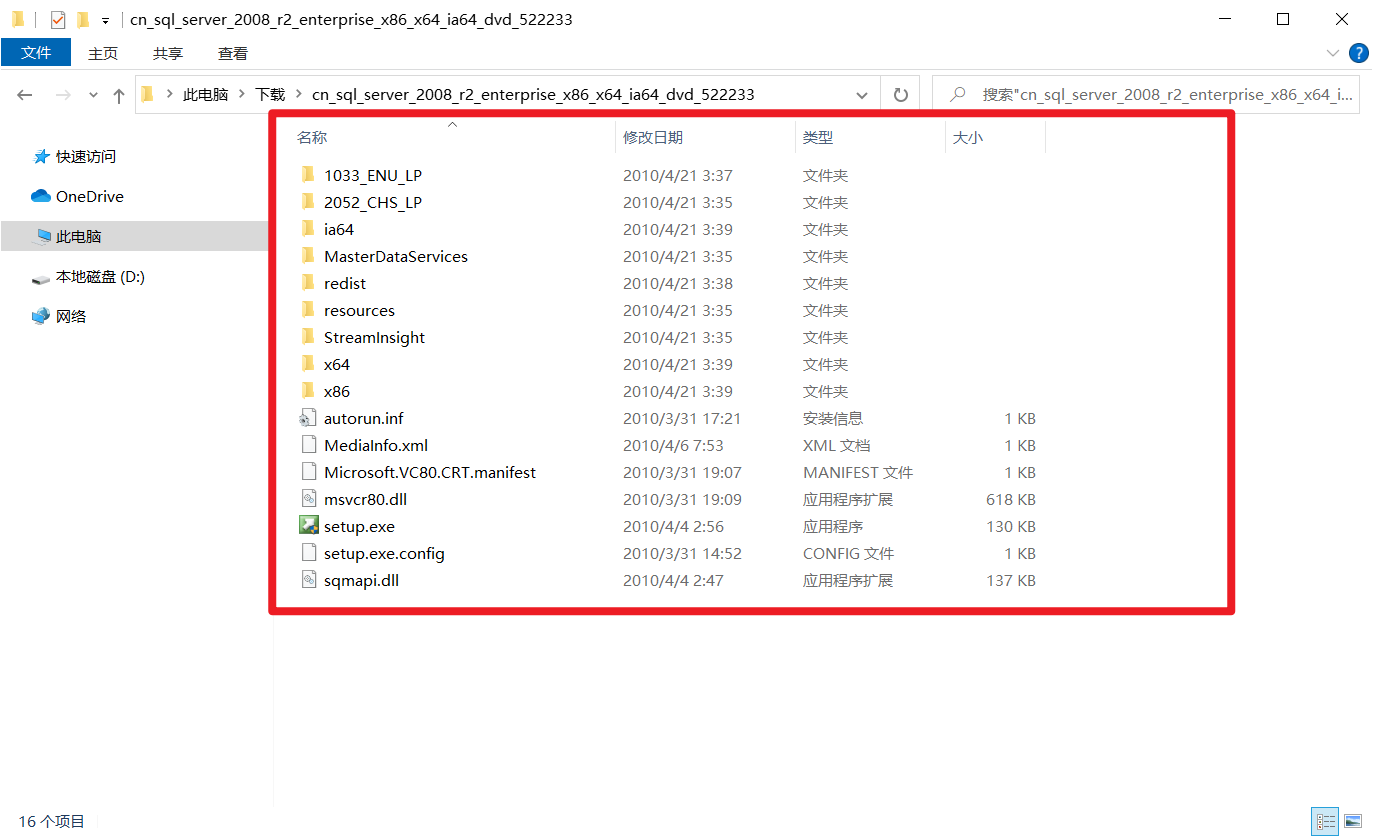Select the file name setup.exe.config

(384, 553)
